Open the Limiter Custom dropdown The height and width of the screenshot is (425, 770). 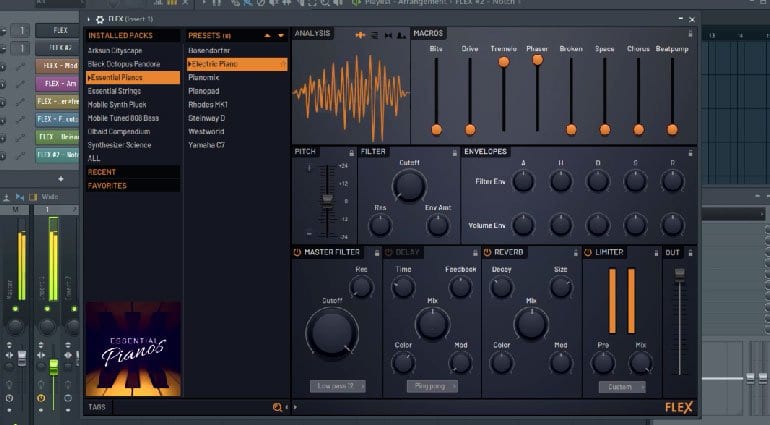coord(622,386)
